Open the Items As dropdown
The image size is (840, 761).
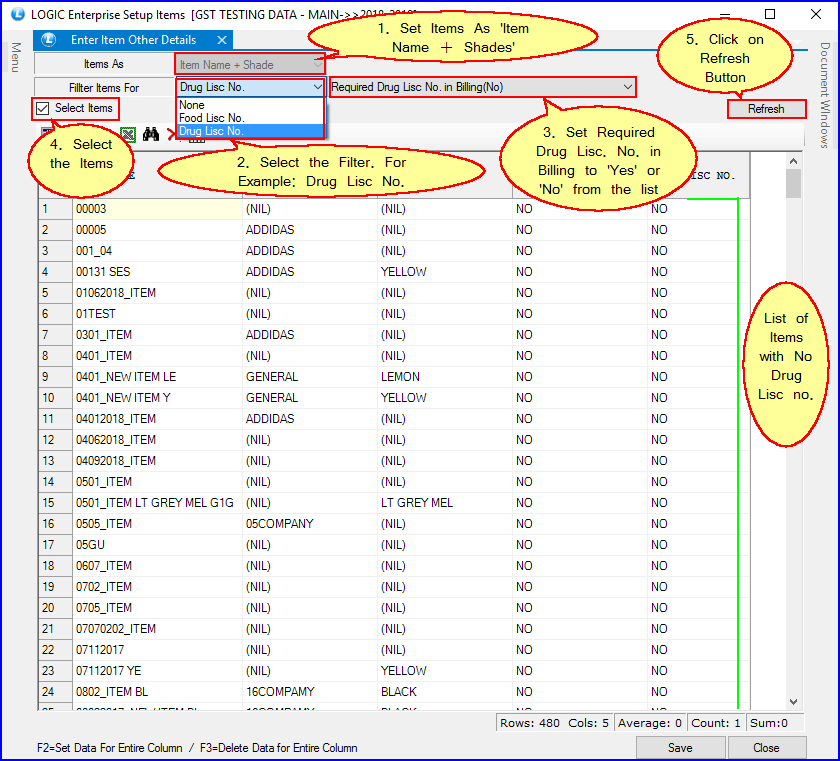(x=317, y=65)
